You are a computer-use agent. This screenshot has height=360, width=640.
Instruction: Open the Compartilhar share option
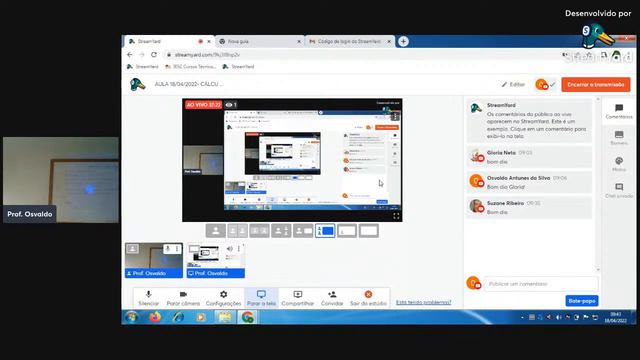298,298
